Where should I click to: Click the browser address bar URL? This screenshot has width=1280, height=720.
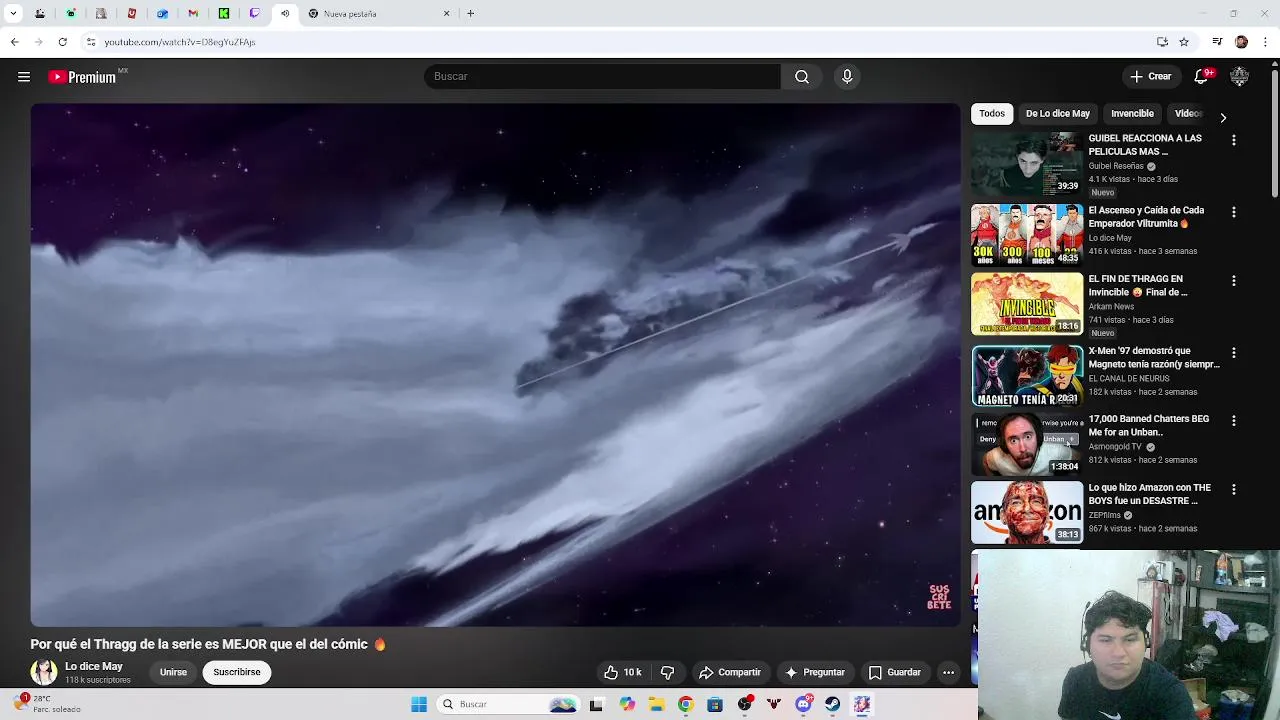point(180,42)
